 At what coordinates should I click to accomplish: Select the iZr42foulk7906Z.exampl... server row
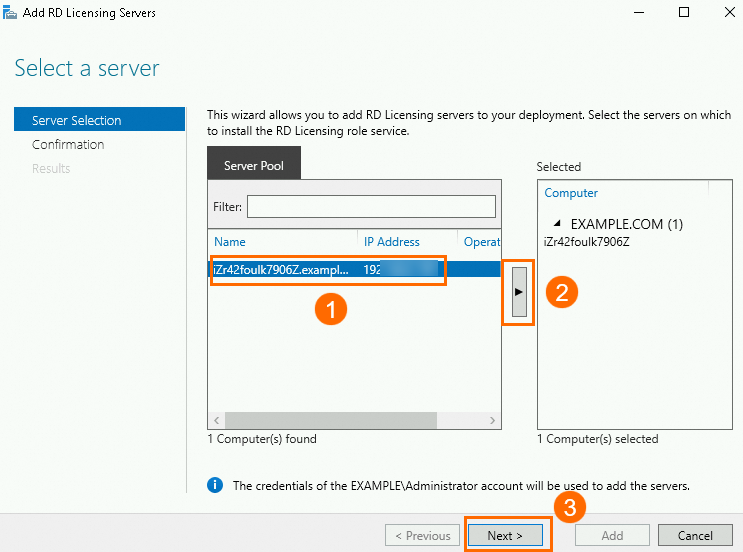[x=354, y=270]
